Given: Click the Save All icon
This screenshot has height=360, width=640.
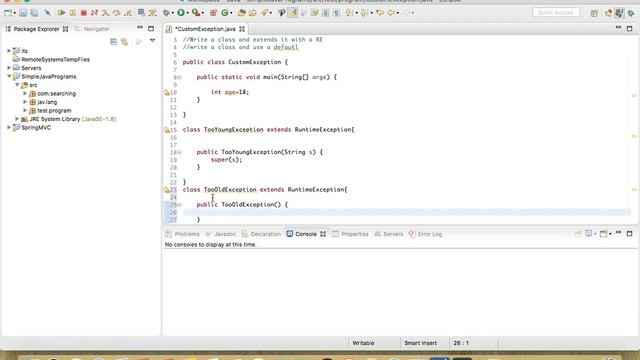Looking at the screenshot, I should click(34, 13).
